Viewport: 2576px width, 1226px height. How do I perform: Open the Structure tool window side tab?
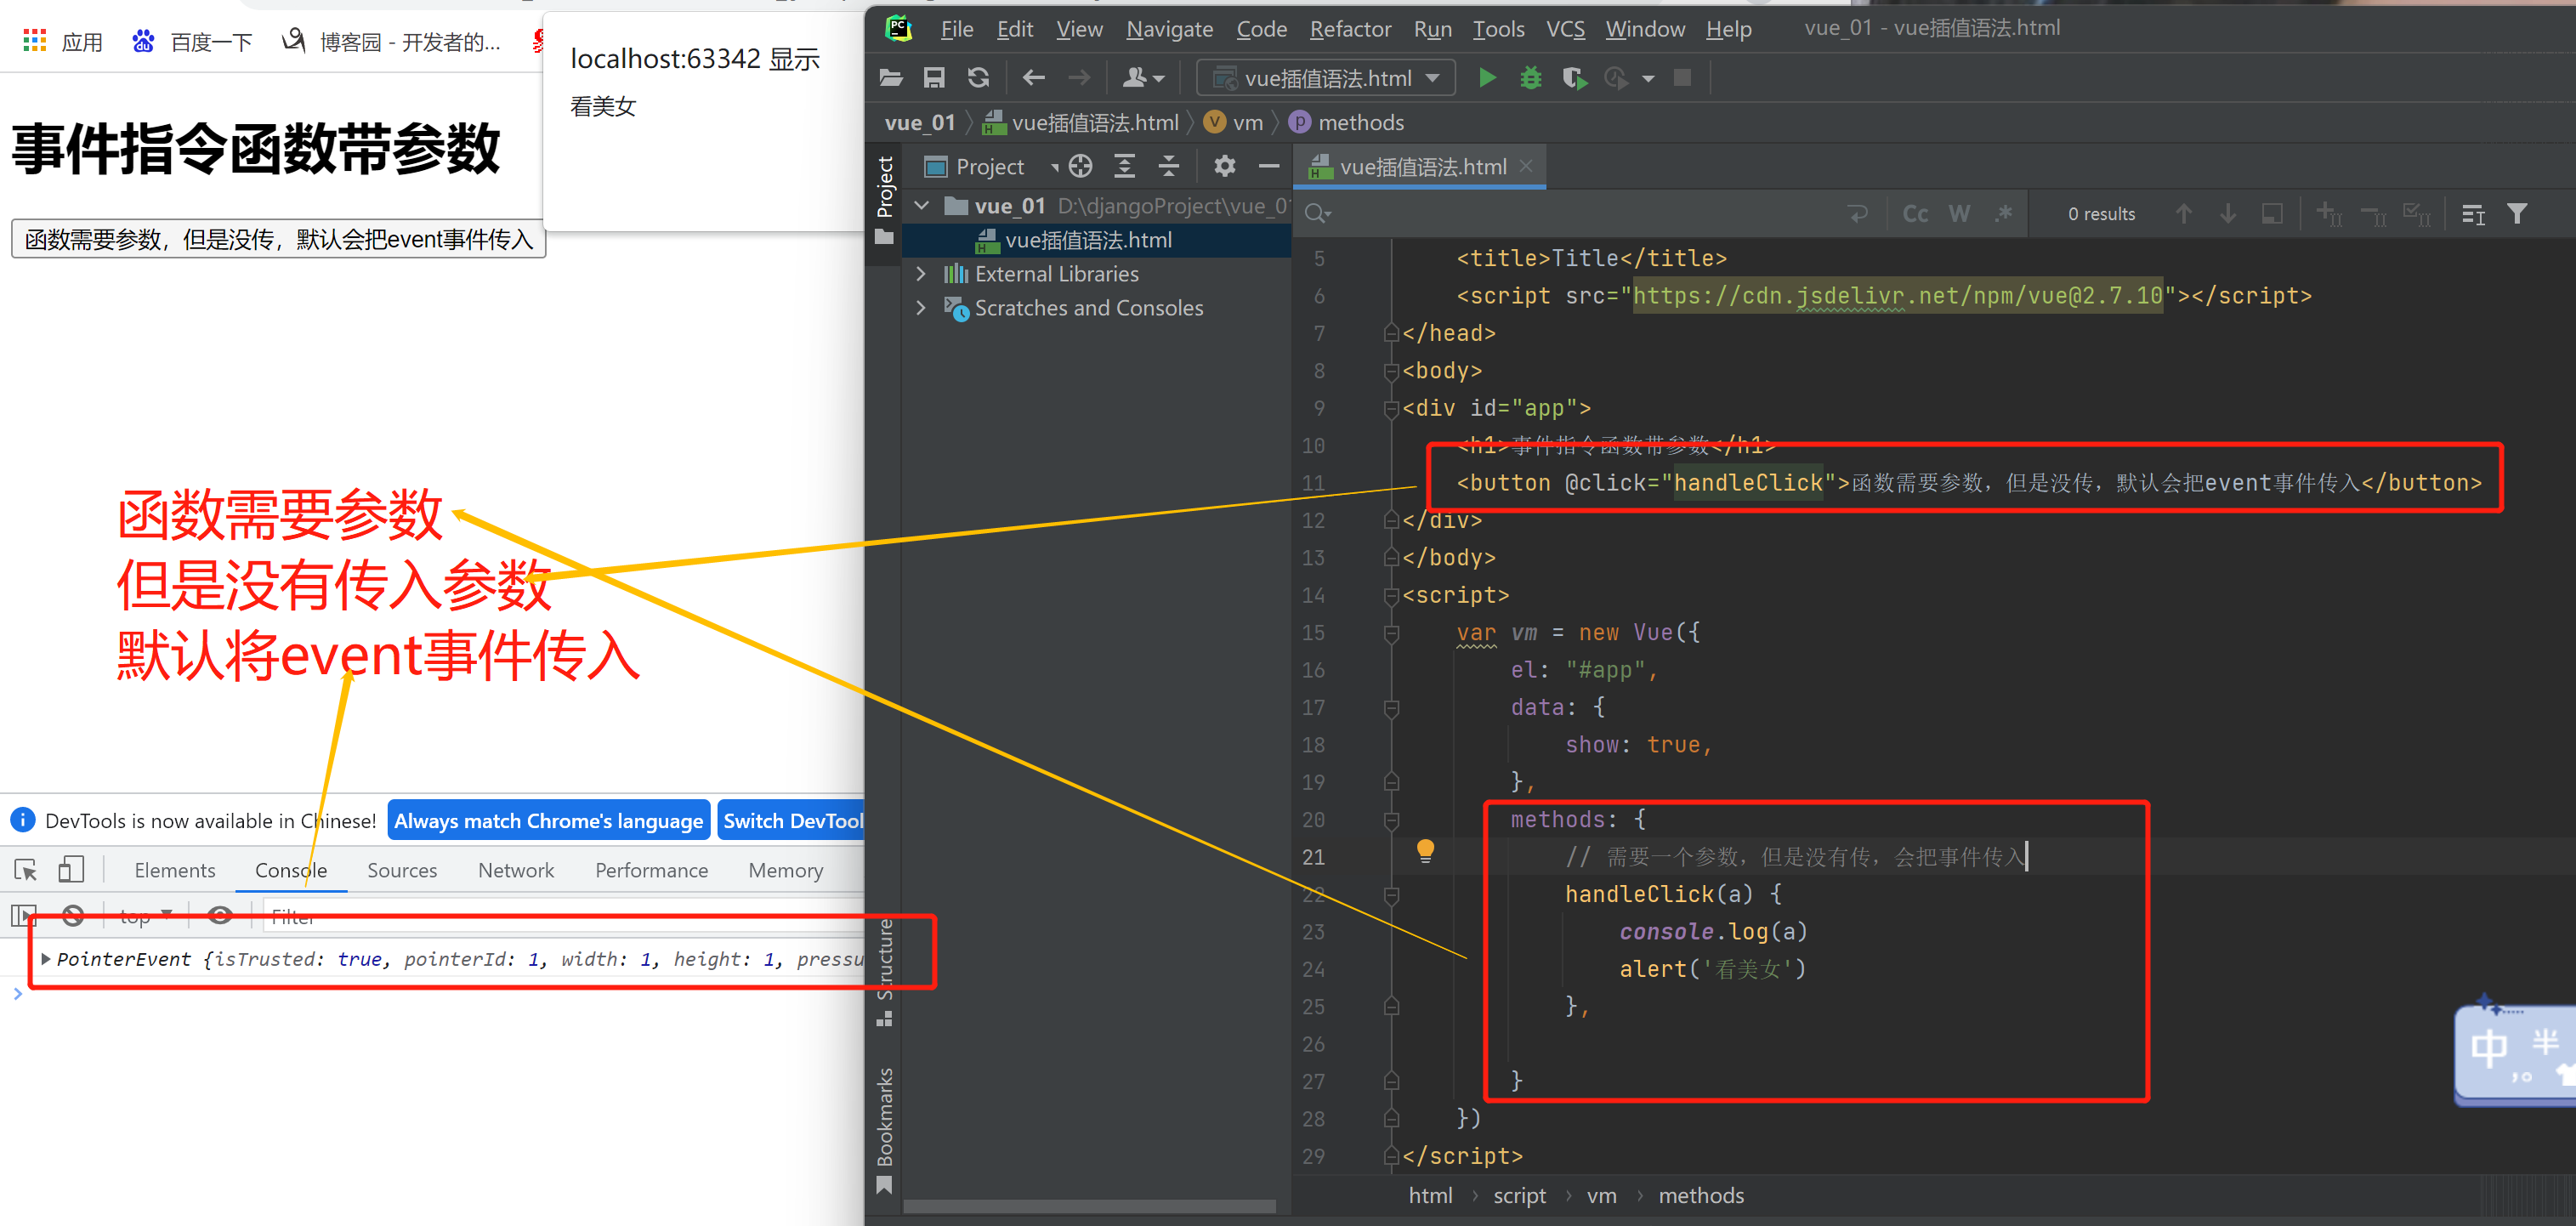[x=884, y=972]
